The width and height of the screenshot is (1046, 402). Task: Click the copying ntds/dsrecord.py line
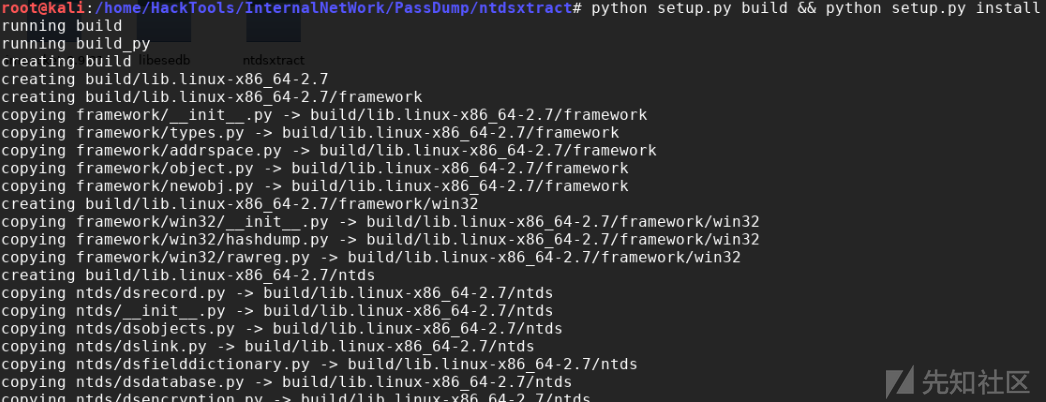(x=277, y=293)
